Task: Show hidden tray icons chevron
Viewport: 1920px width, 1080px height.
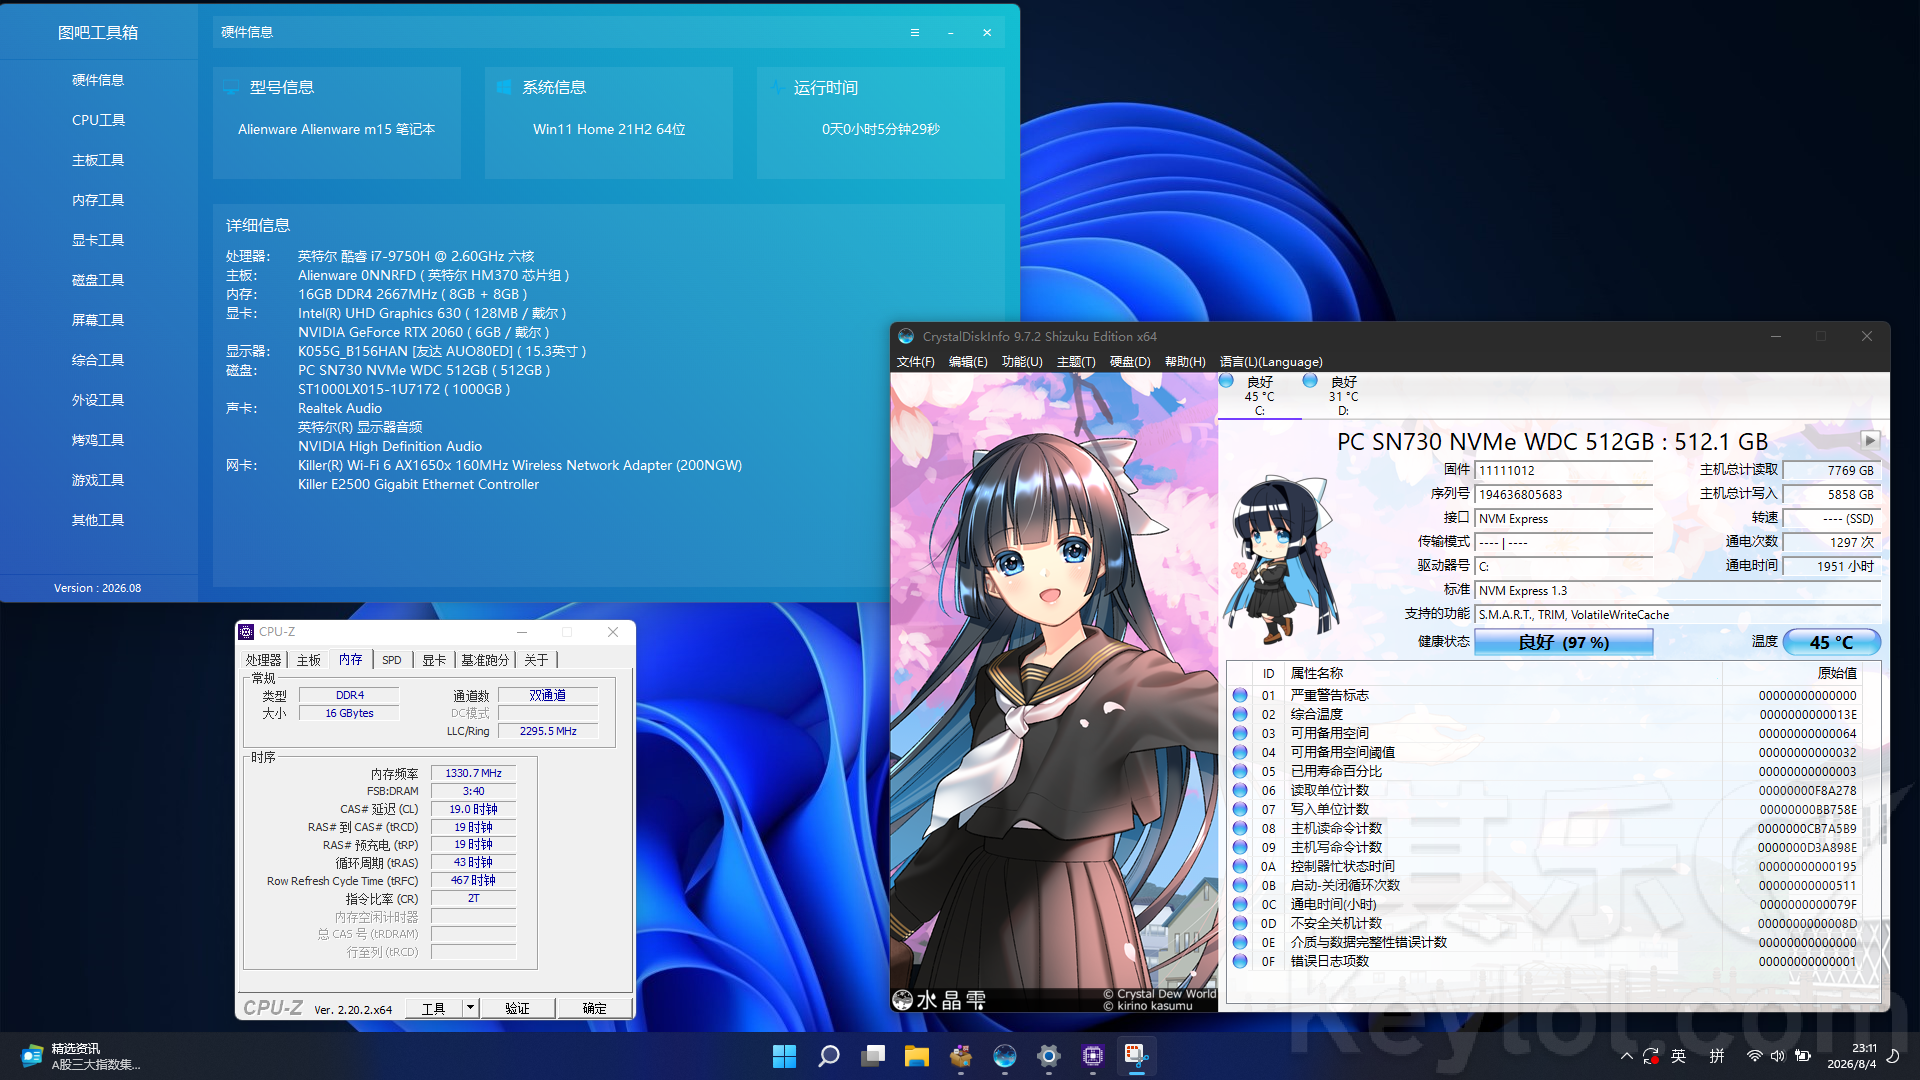Action: (1627, 1056)
